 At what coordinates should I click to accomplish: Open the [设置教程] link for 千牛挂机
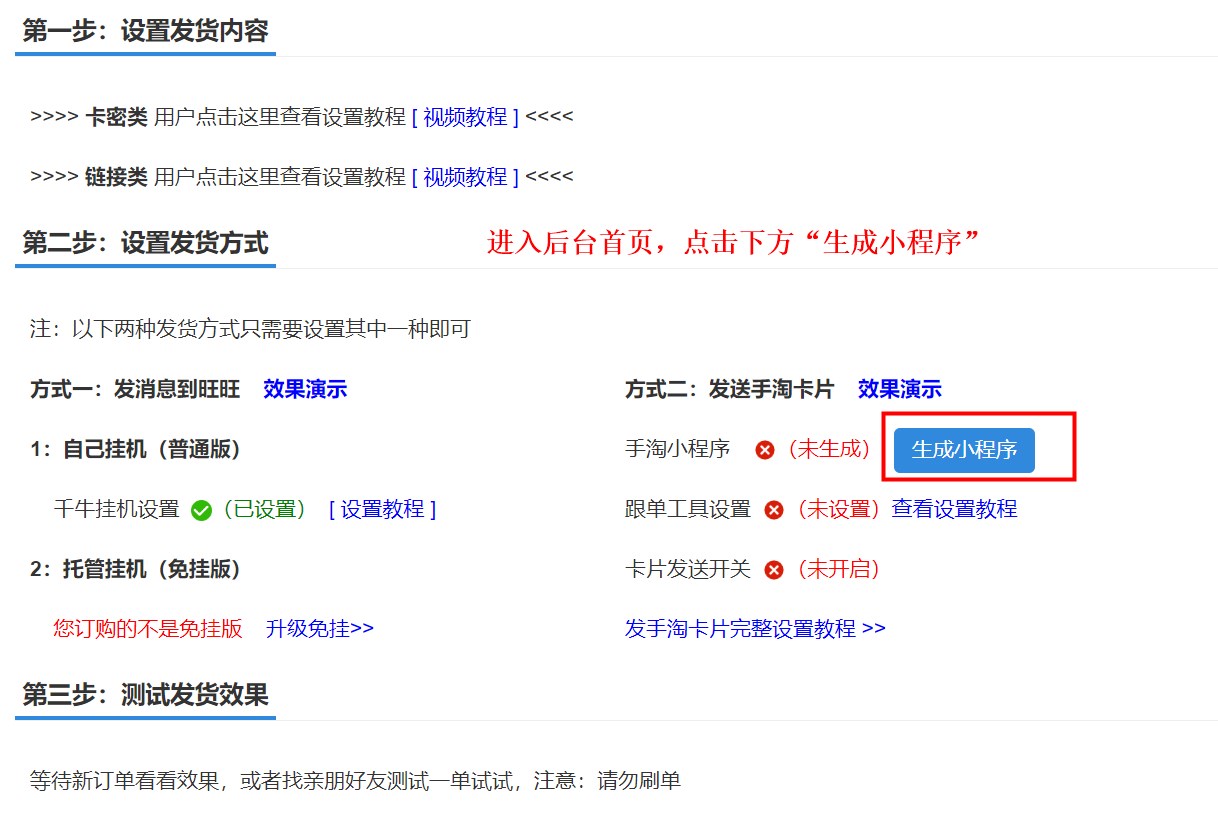(382, 509)
